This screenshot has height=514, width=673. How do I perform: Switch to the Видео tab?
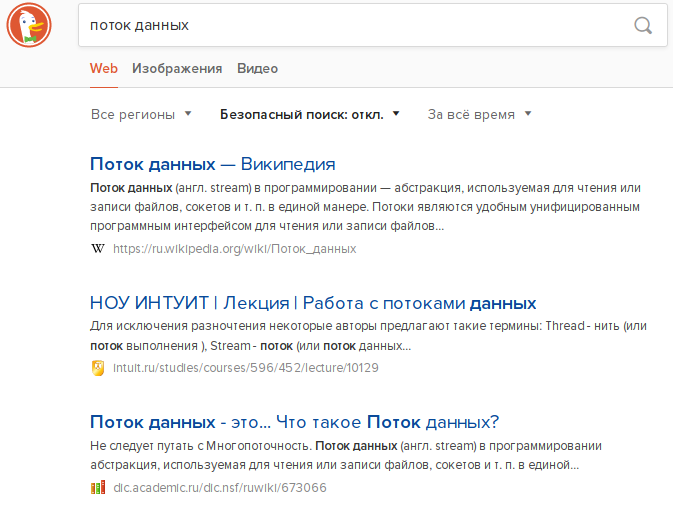click(257, 69)
